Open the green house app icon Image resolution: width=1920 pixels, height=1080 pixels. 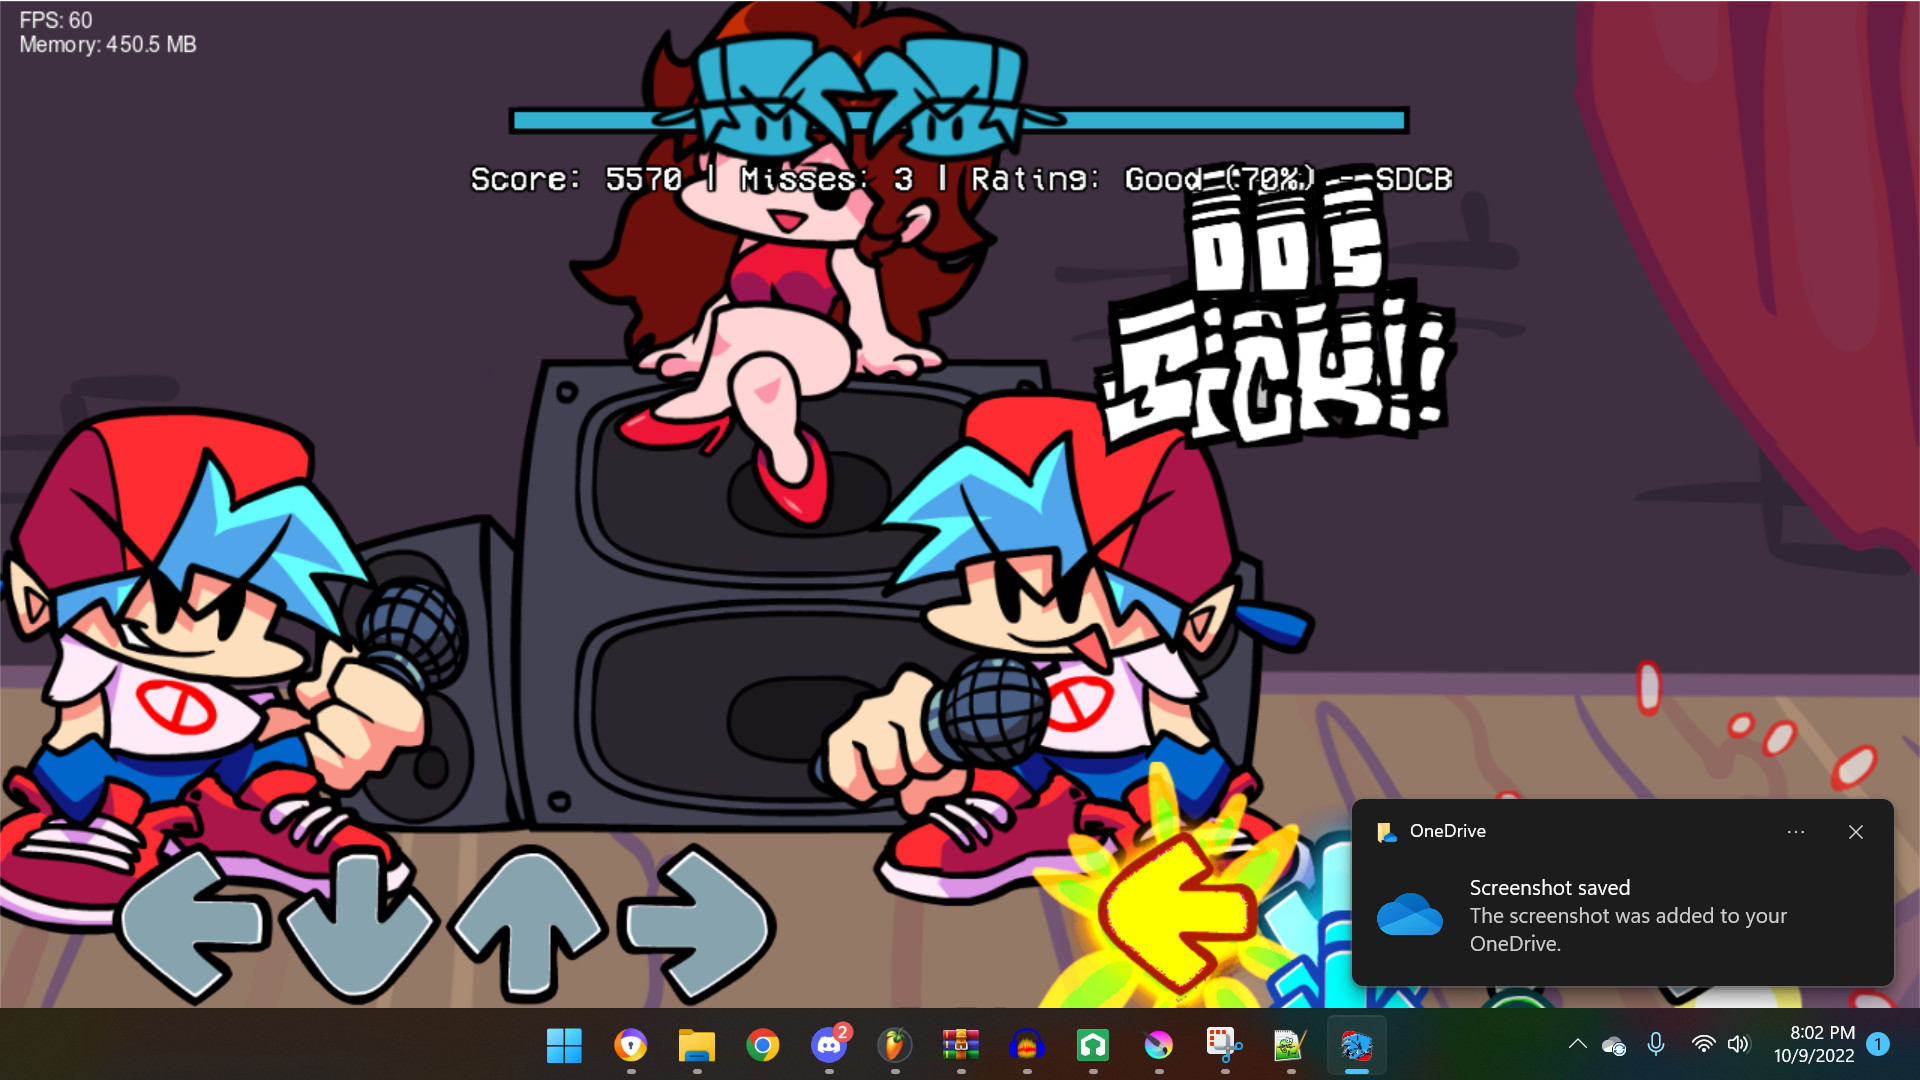1093,1046
